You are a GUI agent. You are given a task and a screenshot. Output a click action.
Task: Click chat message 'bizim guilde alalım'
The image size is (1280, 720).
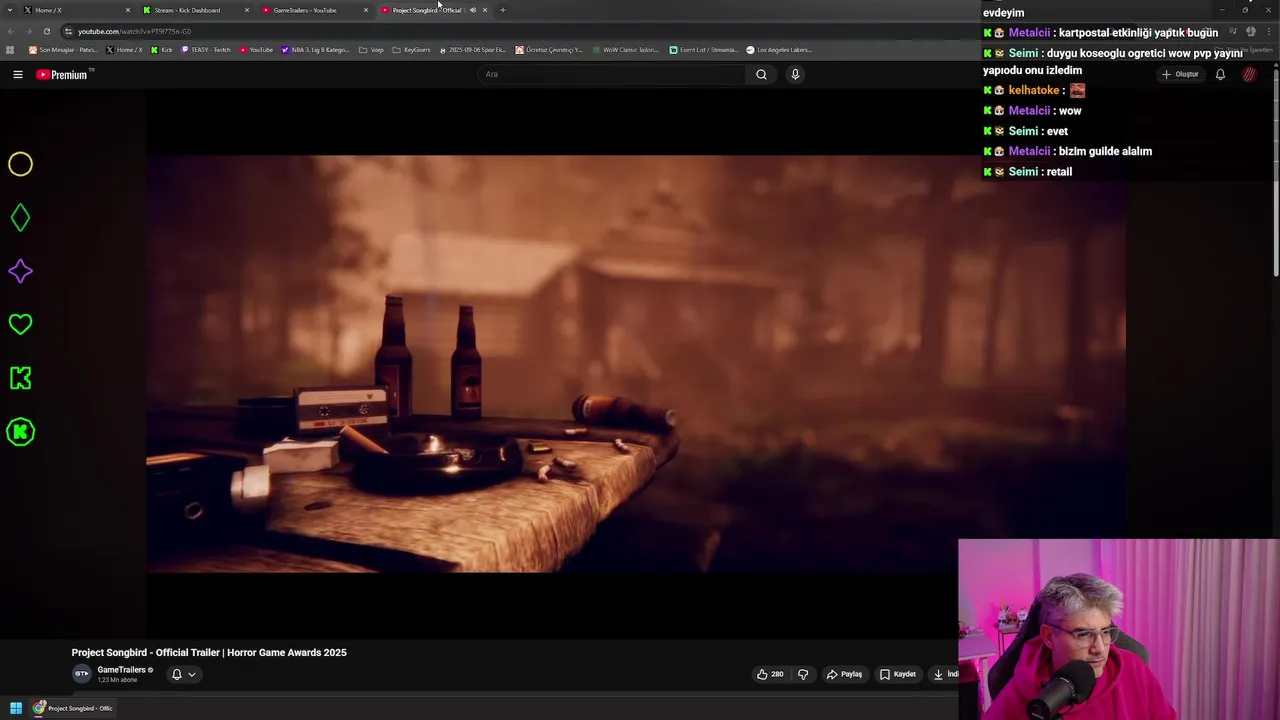(1105, 151)
